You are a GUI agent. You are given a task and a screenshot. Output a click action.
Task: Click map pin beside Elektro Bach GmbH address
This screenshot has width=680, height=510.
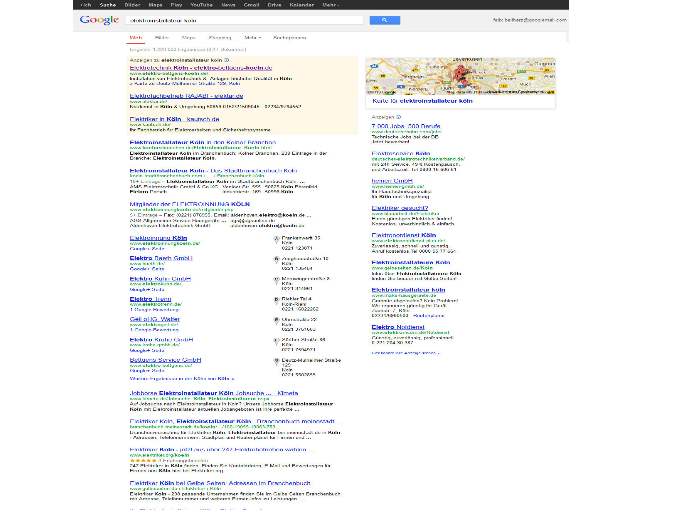tap(276, 260)
